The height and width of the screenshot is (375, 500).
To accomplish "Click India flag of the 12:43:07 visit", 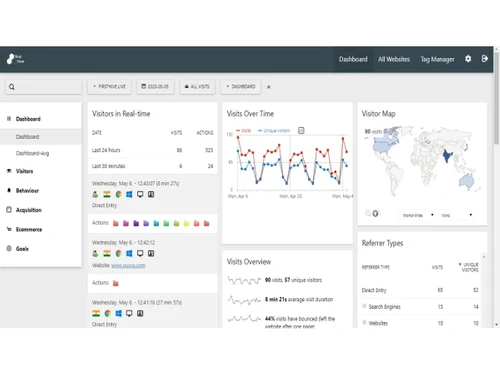I will click(x=107, y=194).
